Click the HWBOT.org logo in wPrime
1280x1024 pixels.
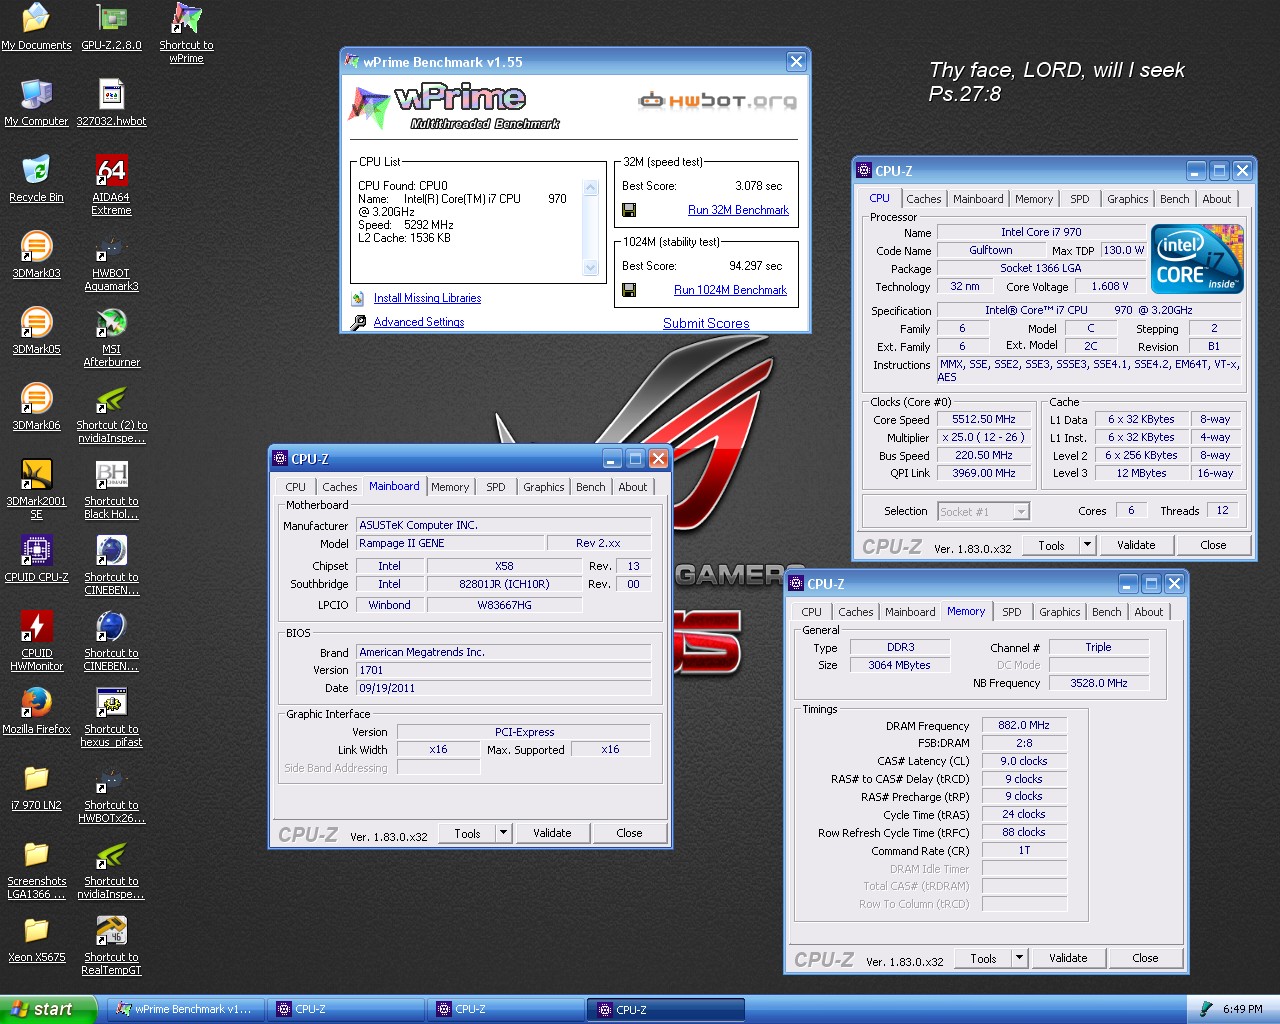coord(718,101)
